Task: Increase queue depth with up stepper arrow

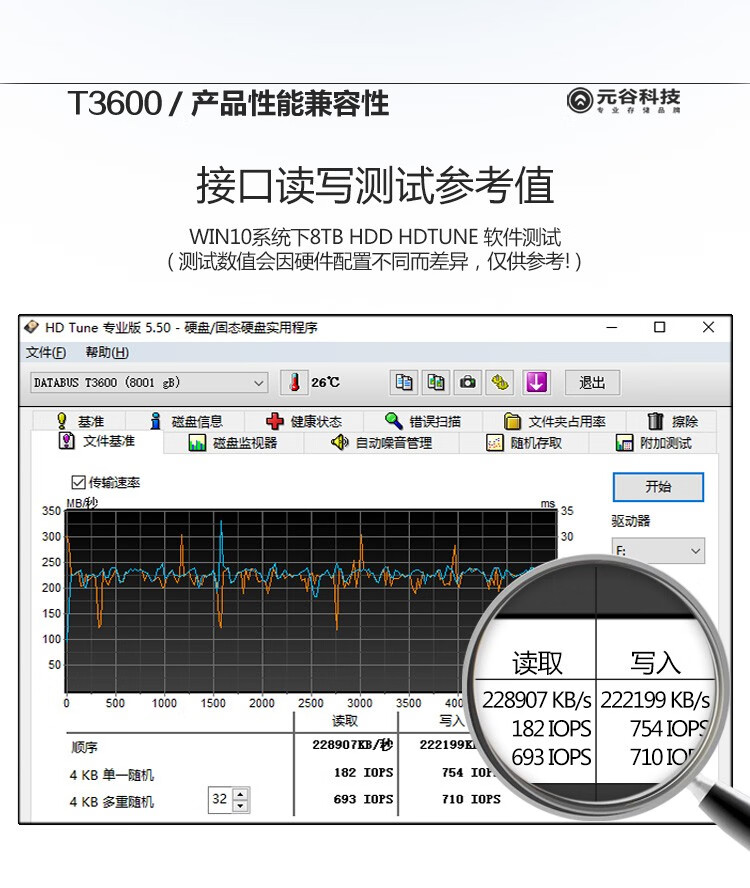Action: point(241,794)
